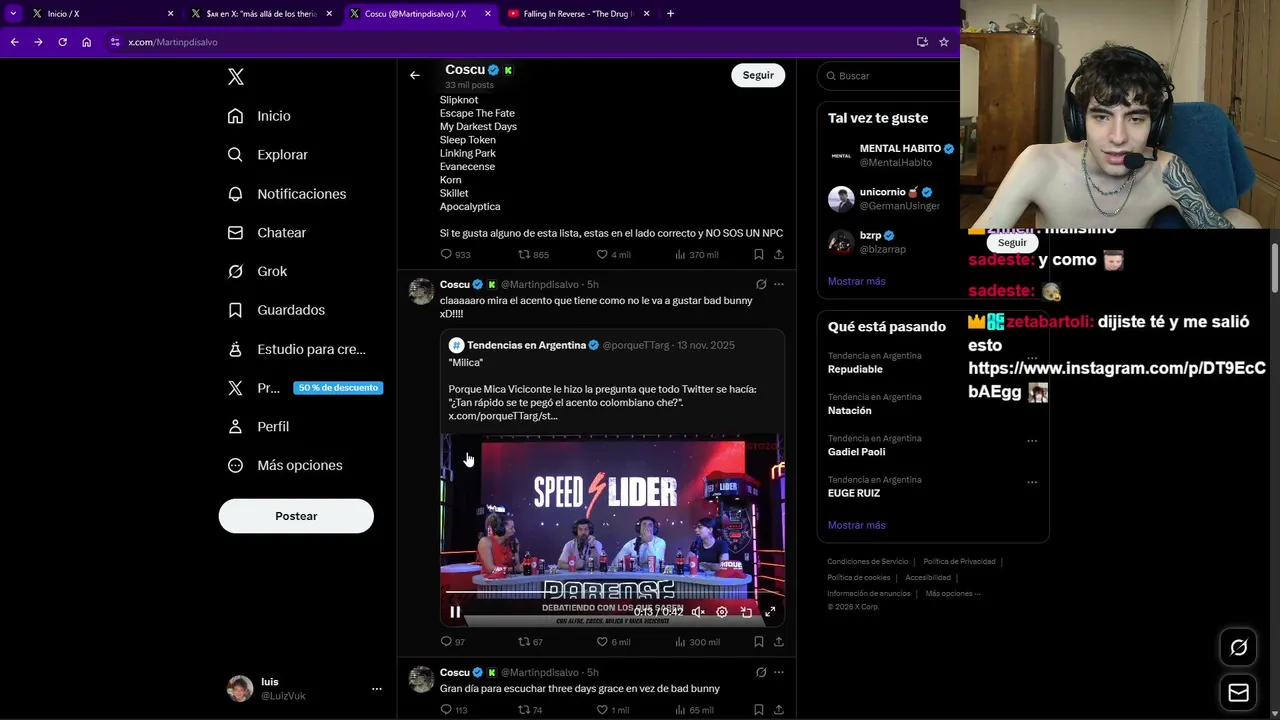Focus the Buscar search field
Viewport: 1280px width, 720px height.
890,76
